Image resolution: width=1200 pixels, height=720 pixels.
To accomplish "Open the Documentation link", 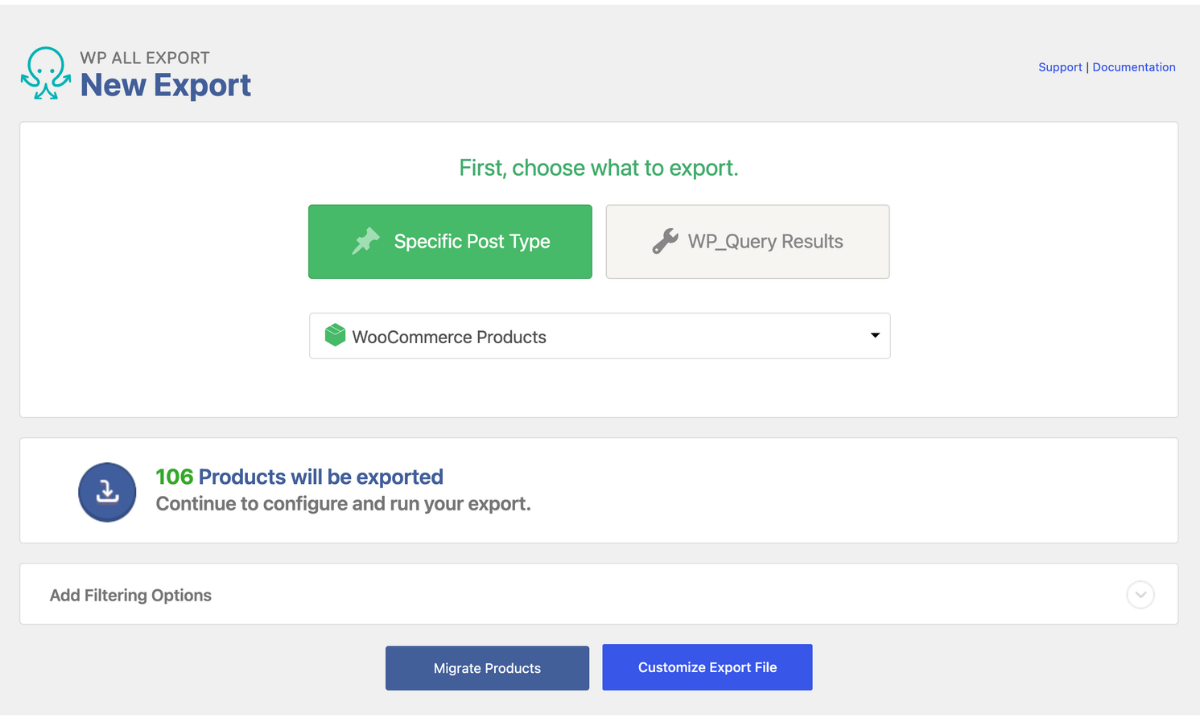I will pyautogui.click(x=1134, y=67).
